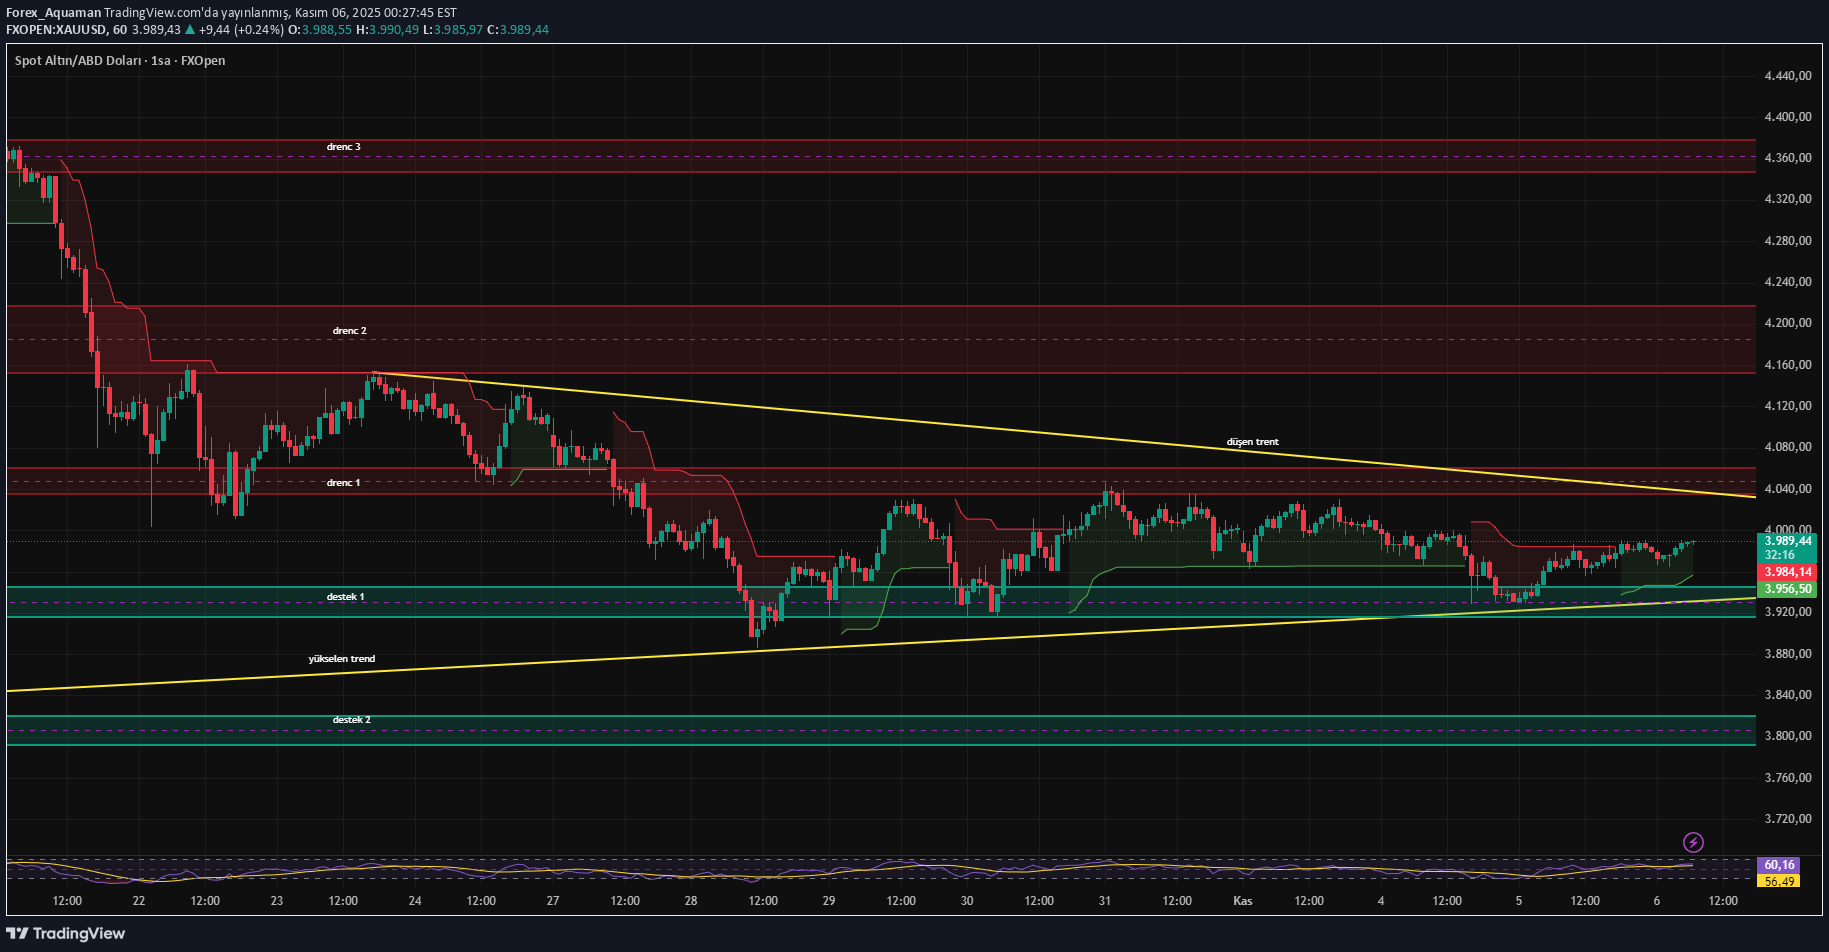Toggle the yükselen trend trendline

(342, 658)
